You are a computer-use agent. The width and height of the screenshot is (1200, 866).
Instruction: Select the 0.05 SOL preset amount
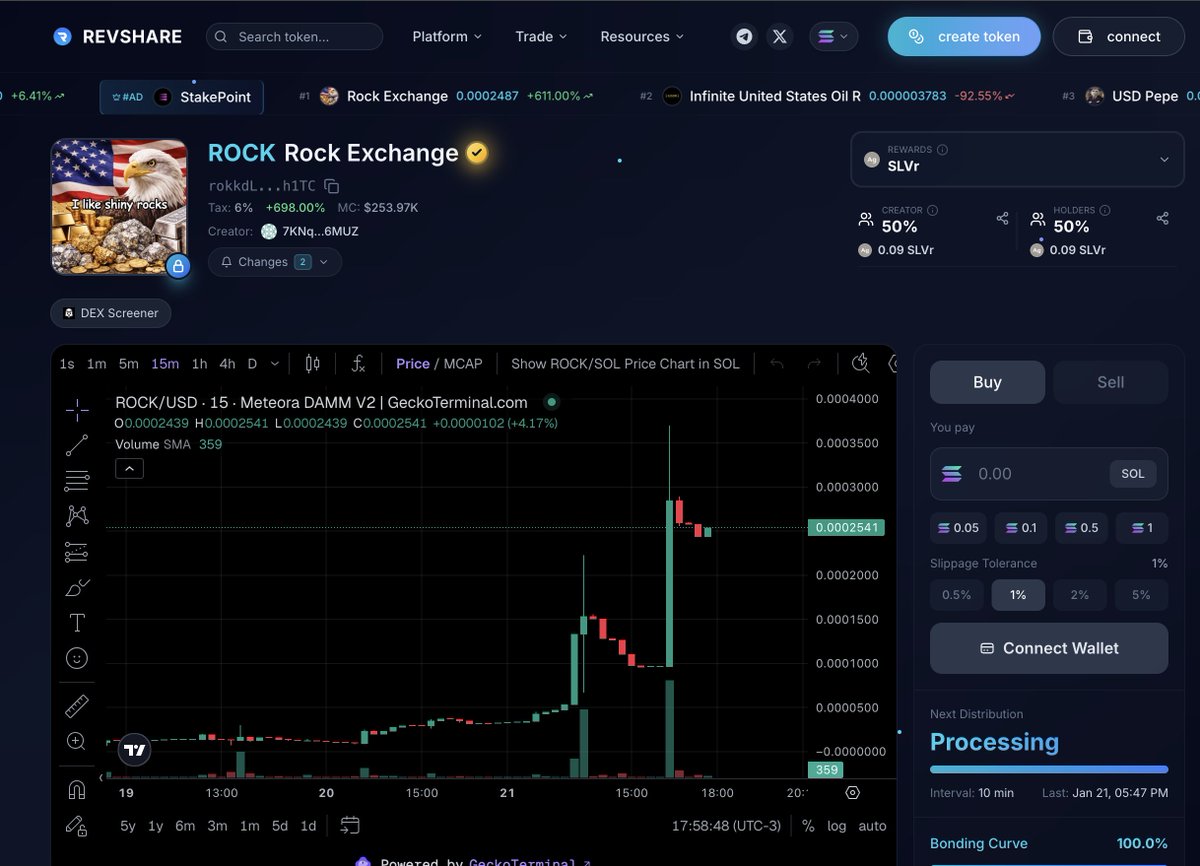(x=958, y=528)
